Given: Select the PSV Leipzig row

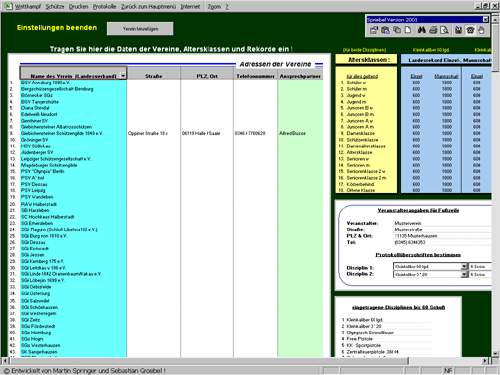Looking at the screenshot, I should 73,190.
